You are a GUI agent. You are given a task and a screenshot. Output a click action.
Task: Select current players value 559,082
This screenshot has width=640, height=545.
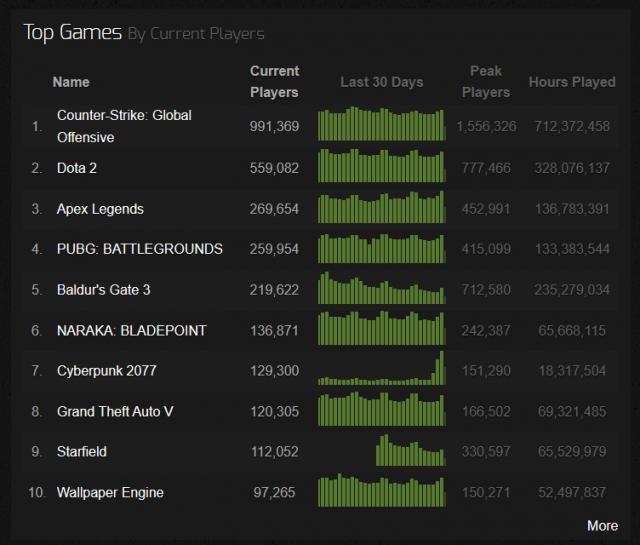pyautogui.click(x=274, y=168)
